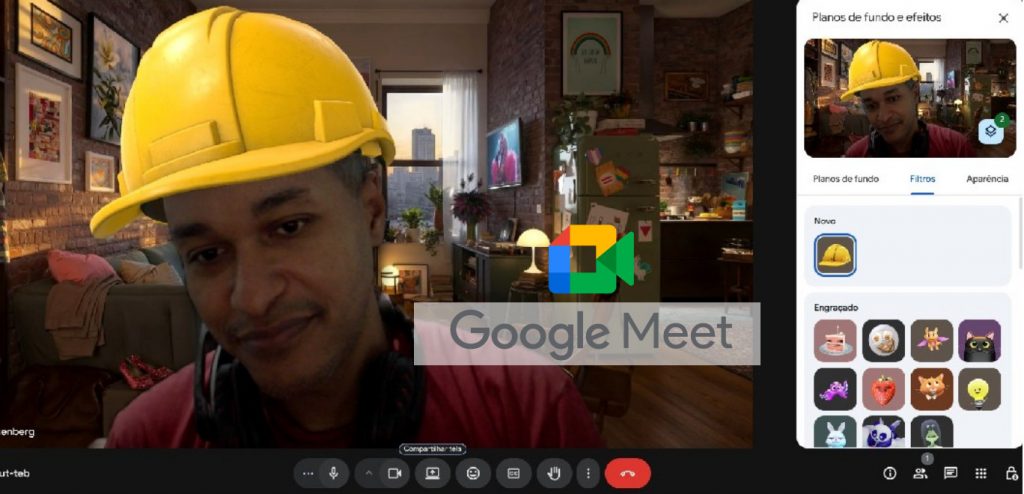Select the purple octopus filter
Screen dimensions: 1024x494
pos(835,389)
